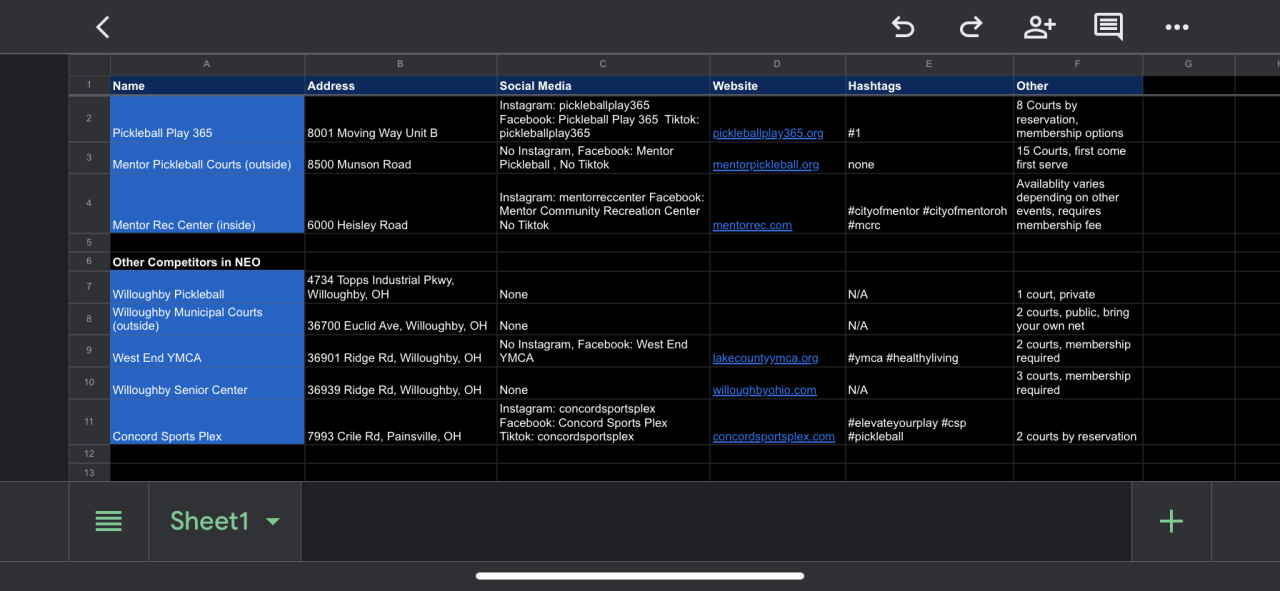Viewport: 1280px width, 591px height.
Task: Select column A header
Action: tap(207, 64)
